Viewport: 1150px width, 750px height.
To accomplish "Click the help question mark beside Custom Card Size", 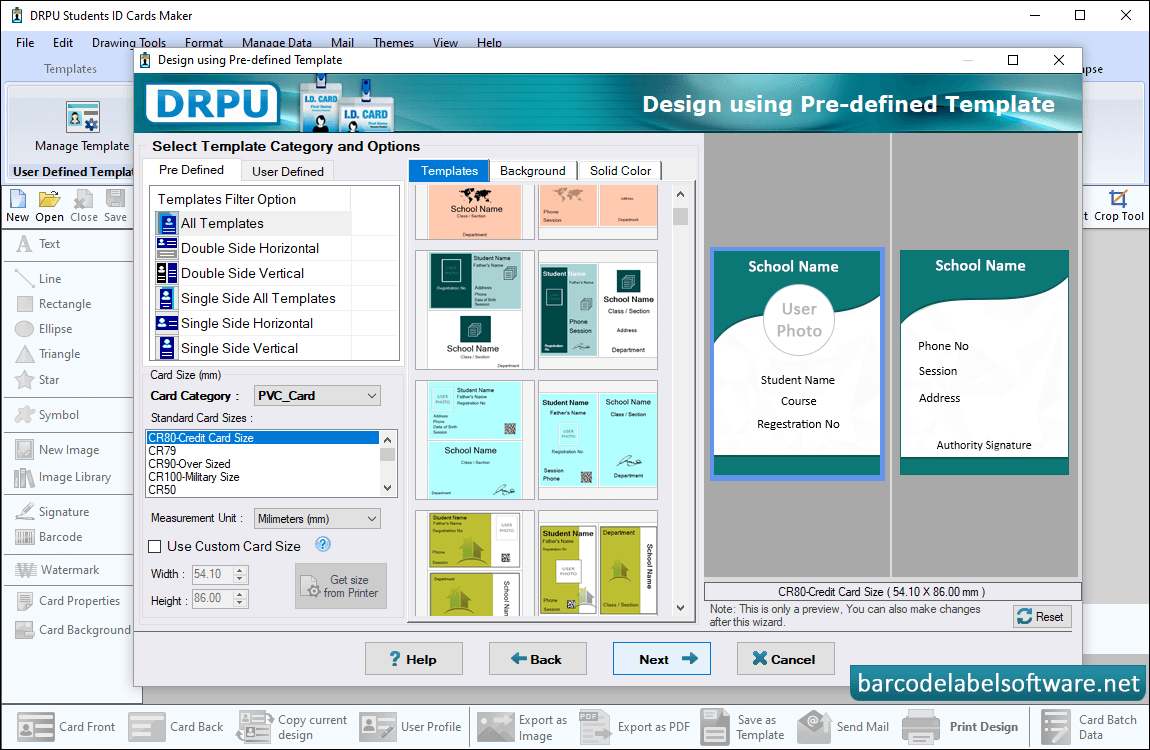I will 323,545.
